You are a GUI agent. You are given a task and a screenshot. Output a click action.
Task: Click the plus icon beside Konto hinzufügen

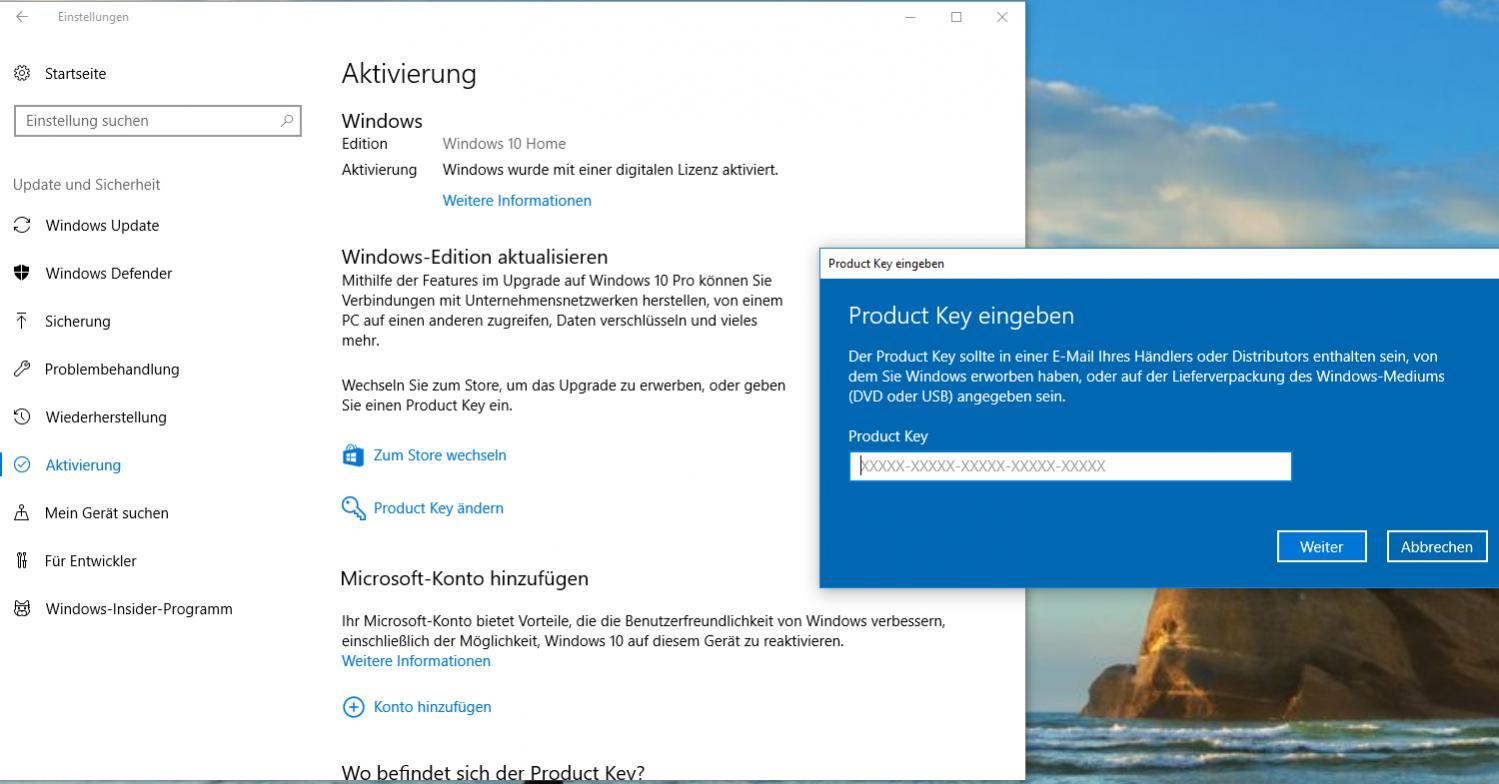tap(353, 707)
